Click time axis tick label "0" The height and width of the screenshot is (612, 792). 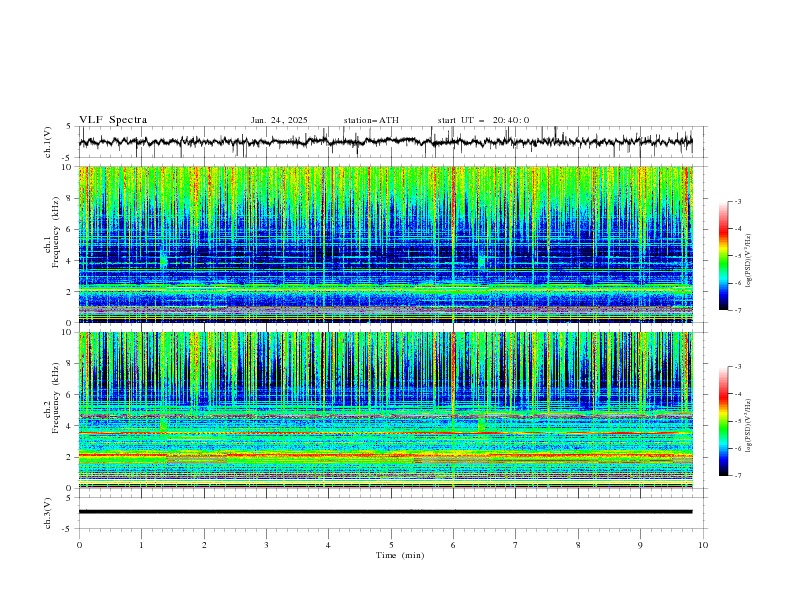pyautogui.click(x=79, y=545)
